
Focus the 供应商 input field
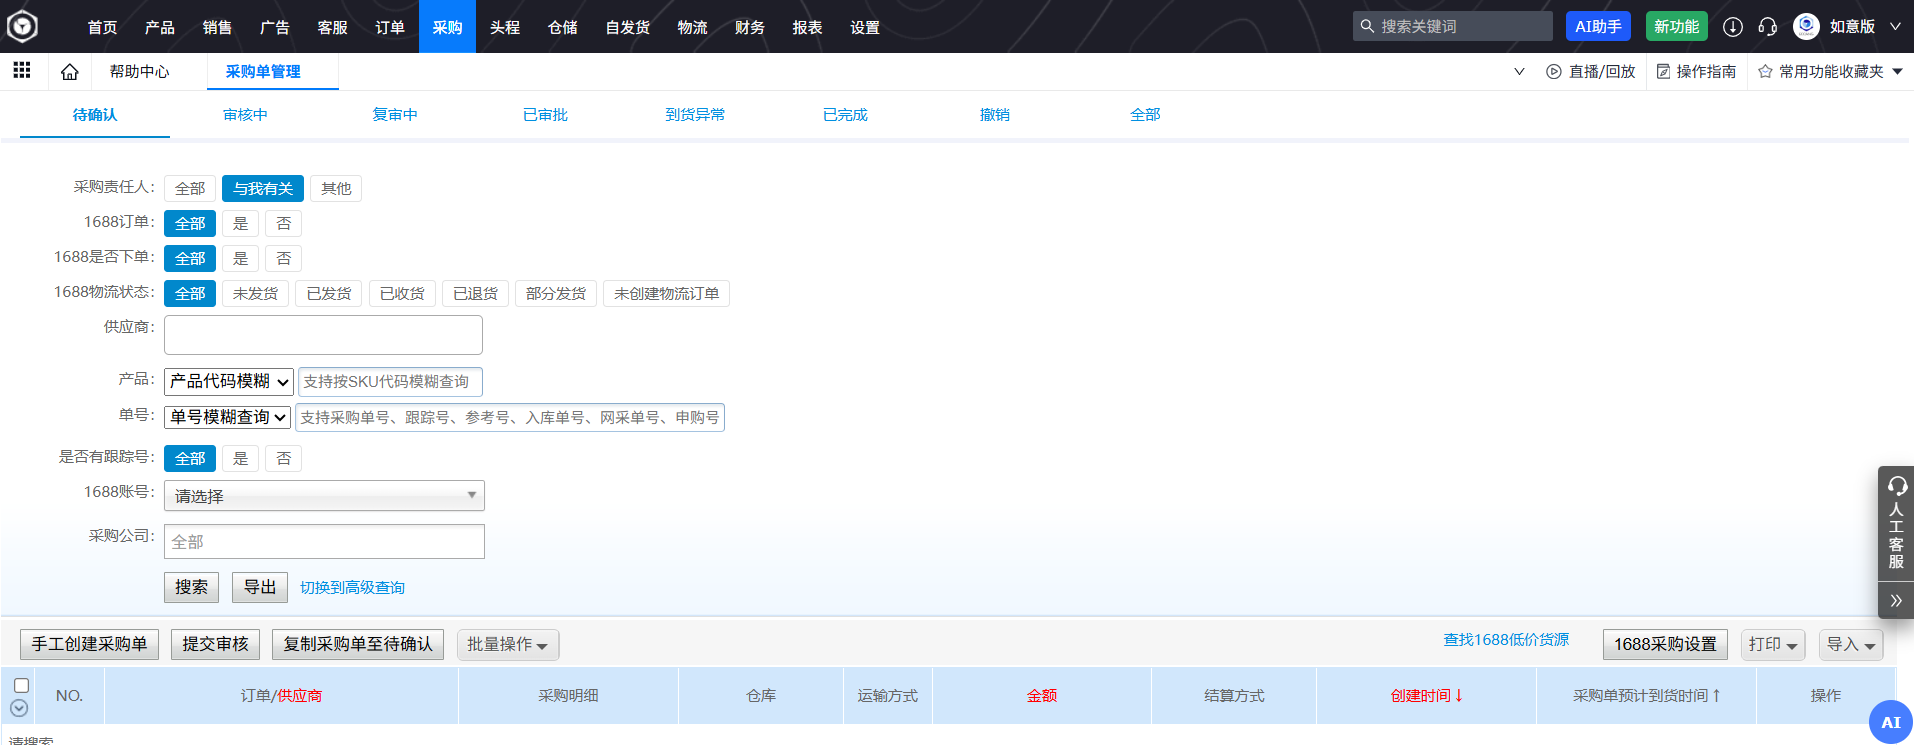(x=323, y=335)
